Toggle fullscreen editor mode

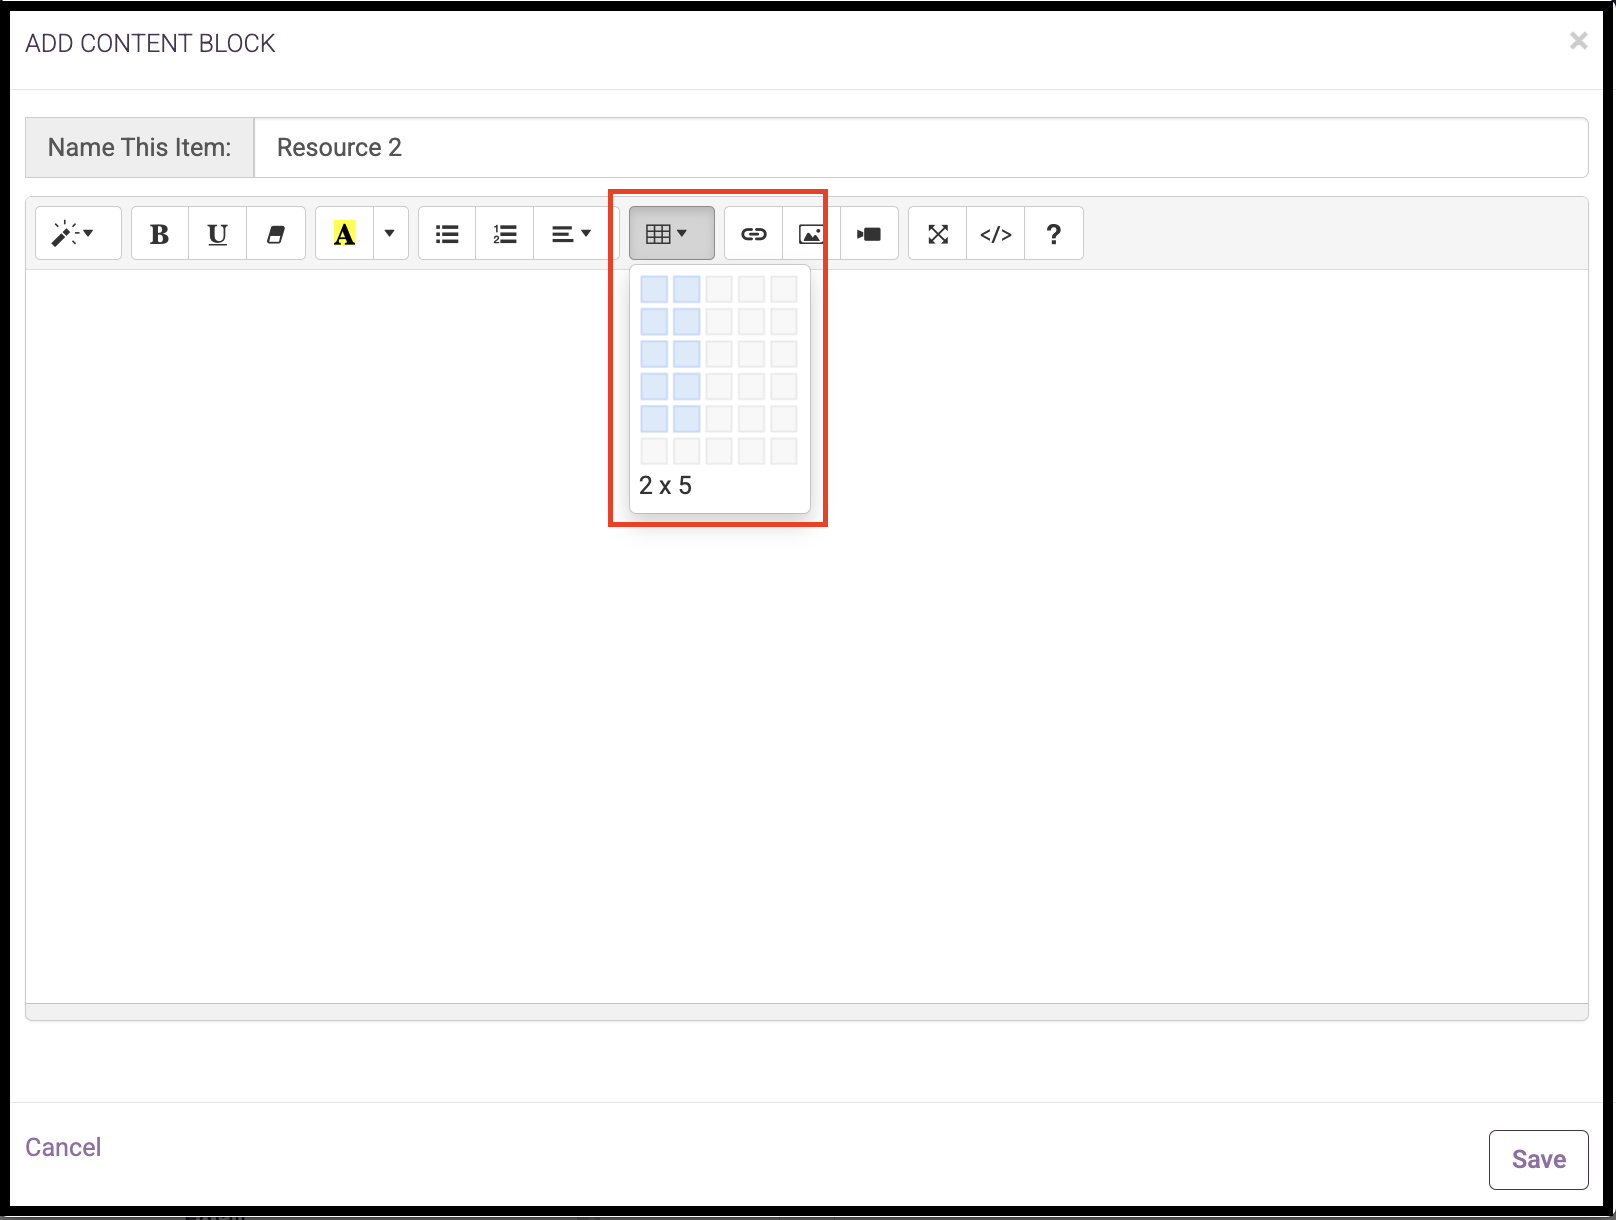click(x=937, y=233)
